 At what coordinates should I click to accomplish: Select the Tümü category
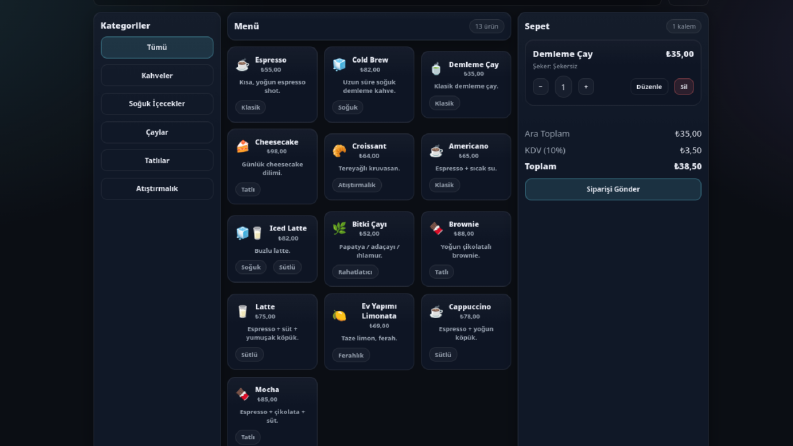[157, 47]
